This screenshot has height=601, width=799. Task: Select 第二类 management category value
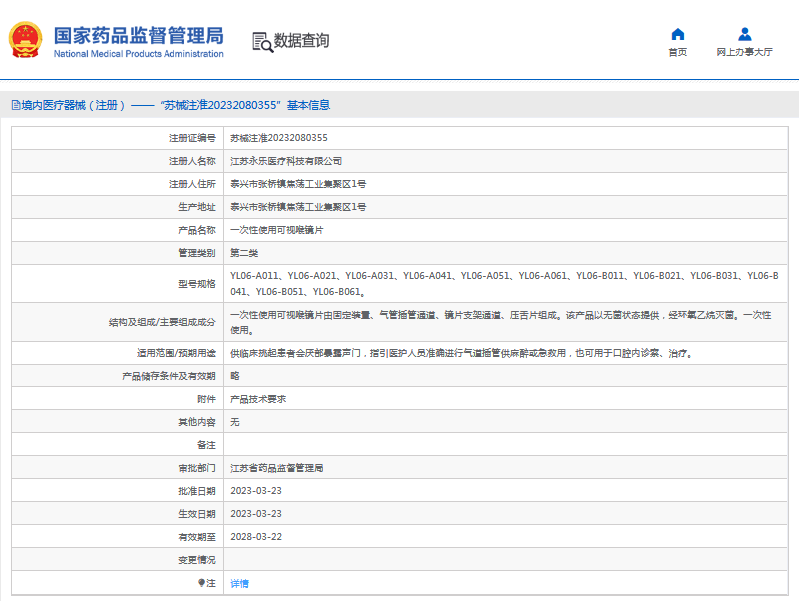point(244,253)
